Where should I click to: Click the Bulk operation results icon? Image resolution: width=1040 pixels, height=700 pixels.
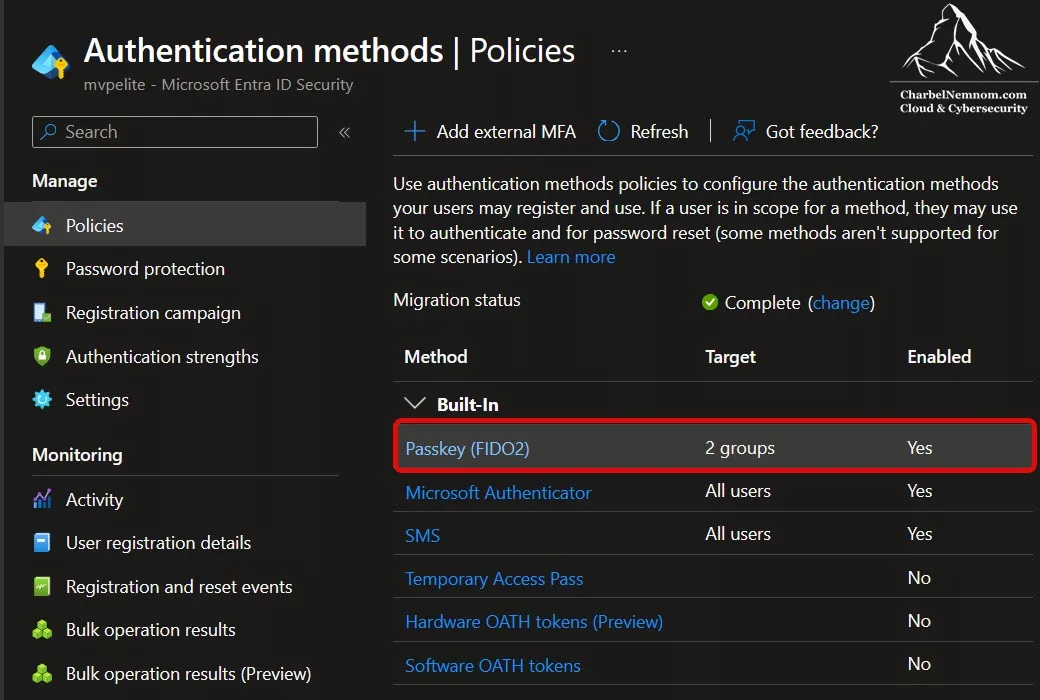(x=42, y=630)
